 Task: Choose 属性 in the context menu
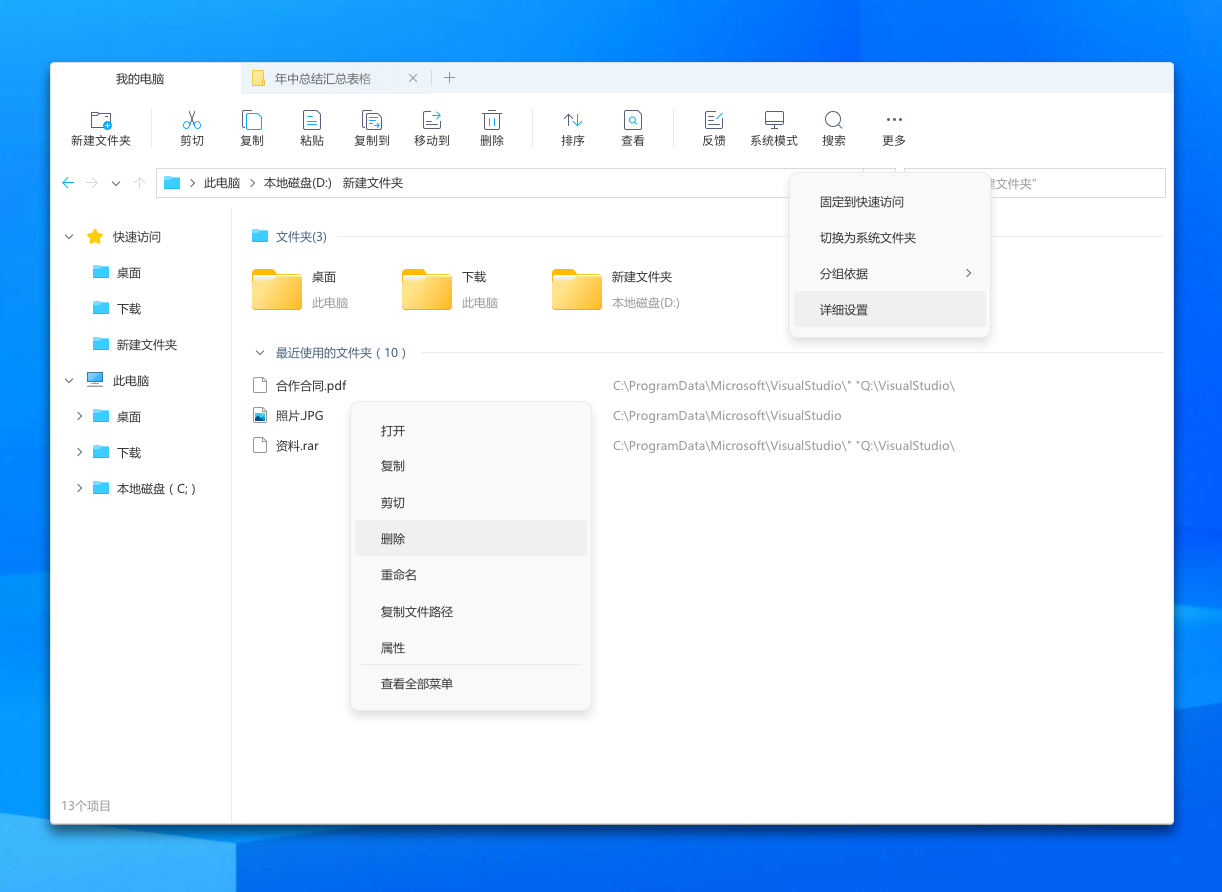point(471,647)
